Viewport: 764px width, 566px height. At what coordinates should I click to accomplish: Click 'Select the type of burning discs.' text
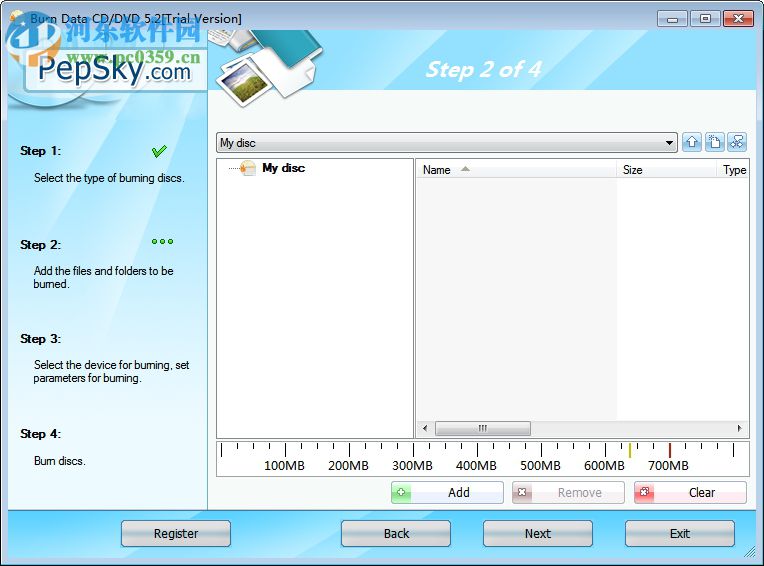pos(109,178)
